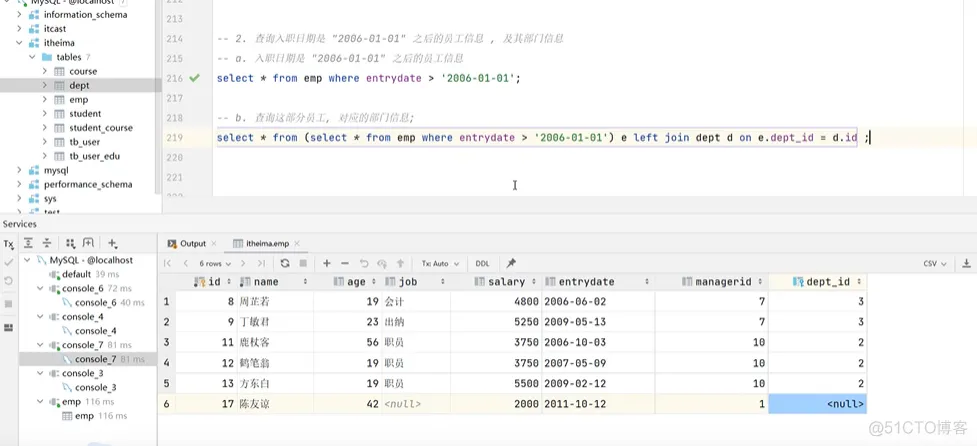The height and width of the screenshot is (446, 977).
Task: Click Preview pending changes icon
Action: point(382,263)
